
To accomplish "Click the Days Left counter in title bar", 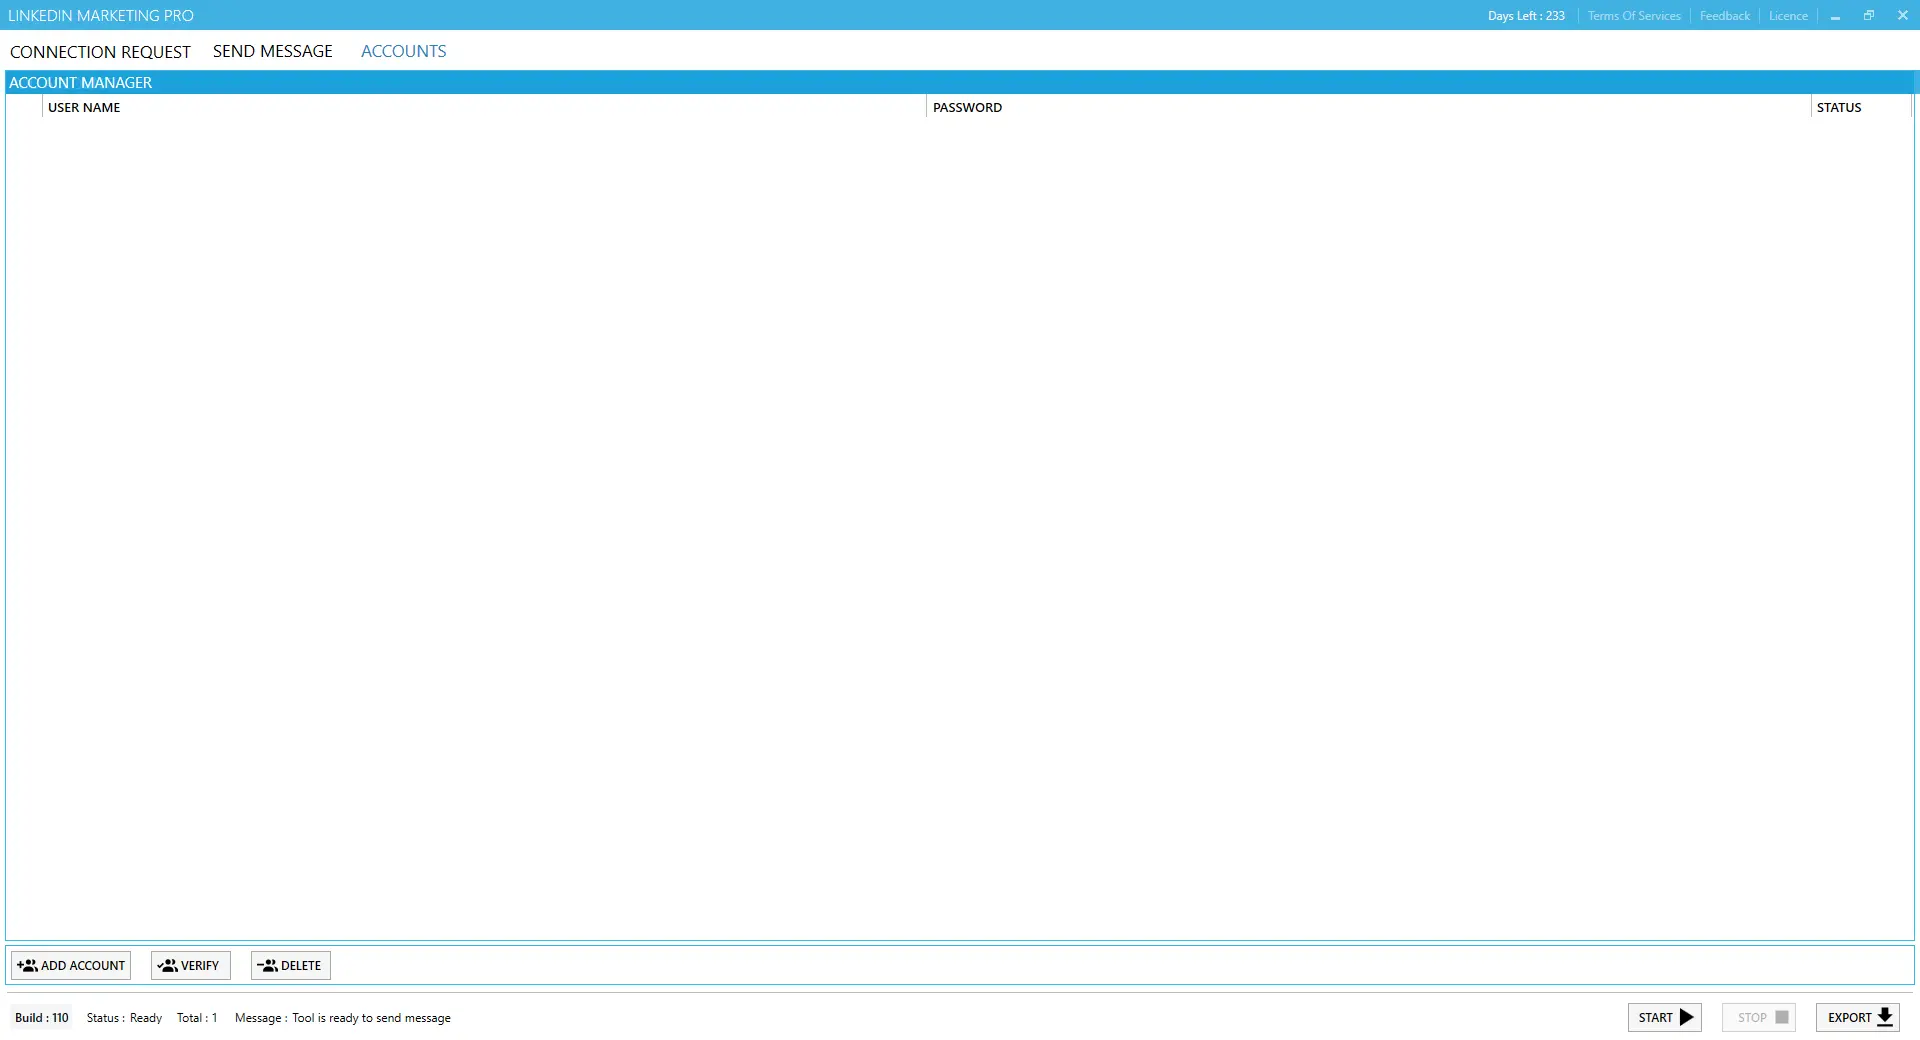I will (x=1525, y=16).
